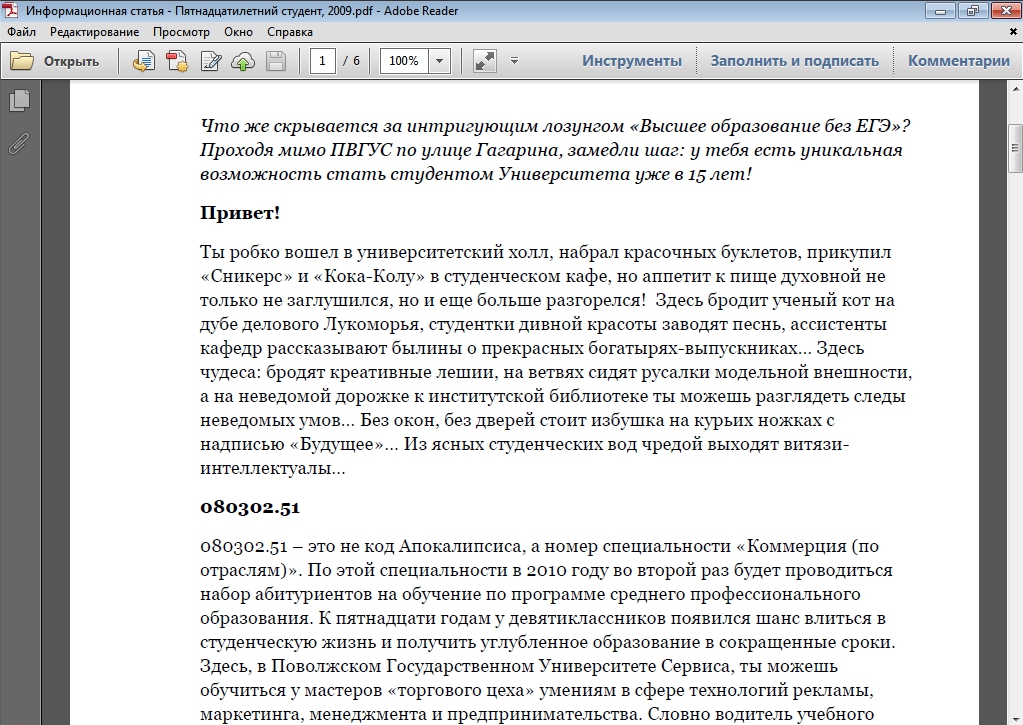
Task: Click the save diskette icon
Action: pyautogui.click(x=276, y=61)
